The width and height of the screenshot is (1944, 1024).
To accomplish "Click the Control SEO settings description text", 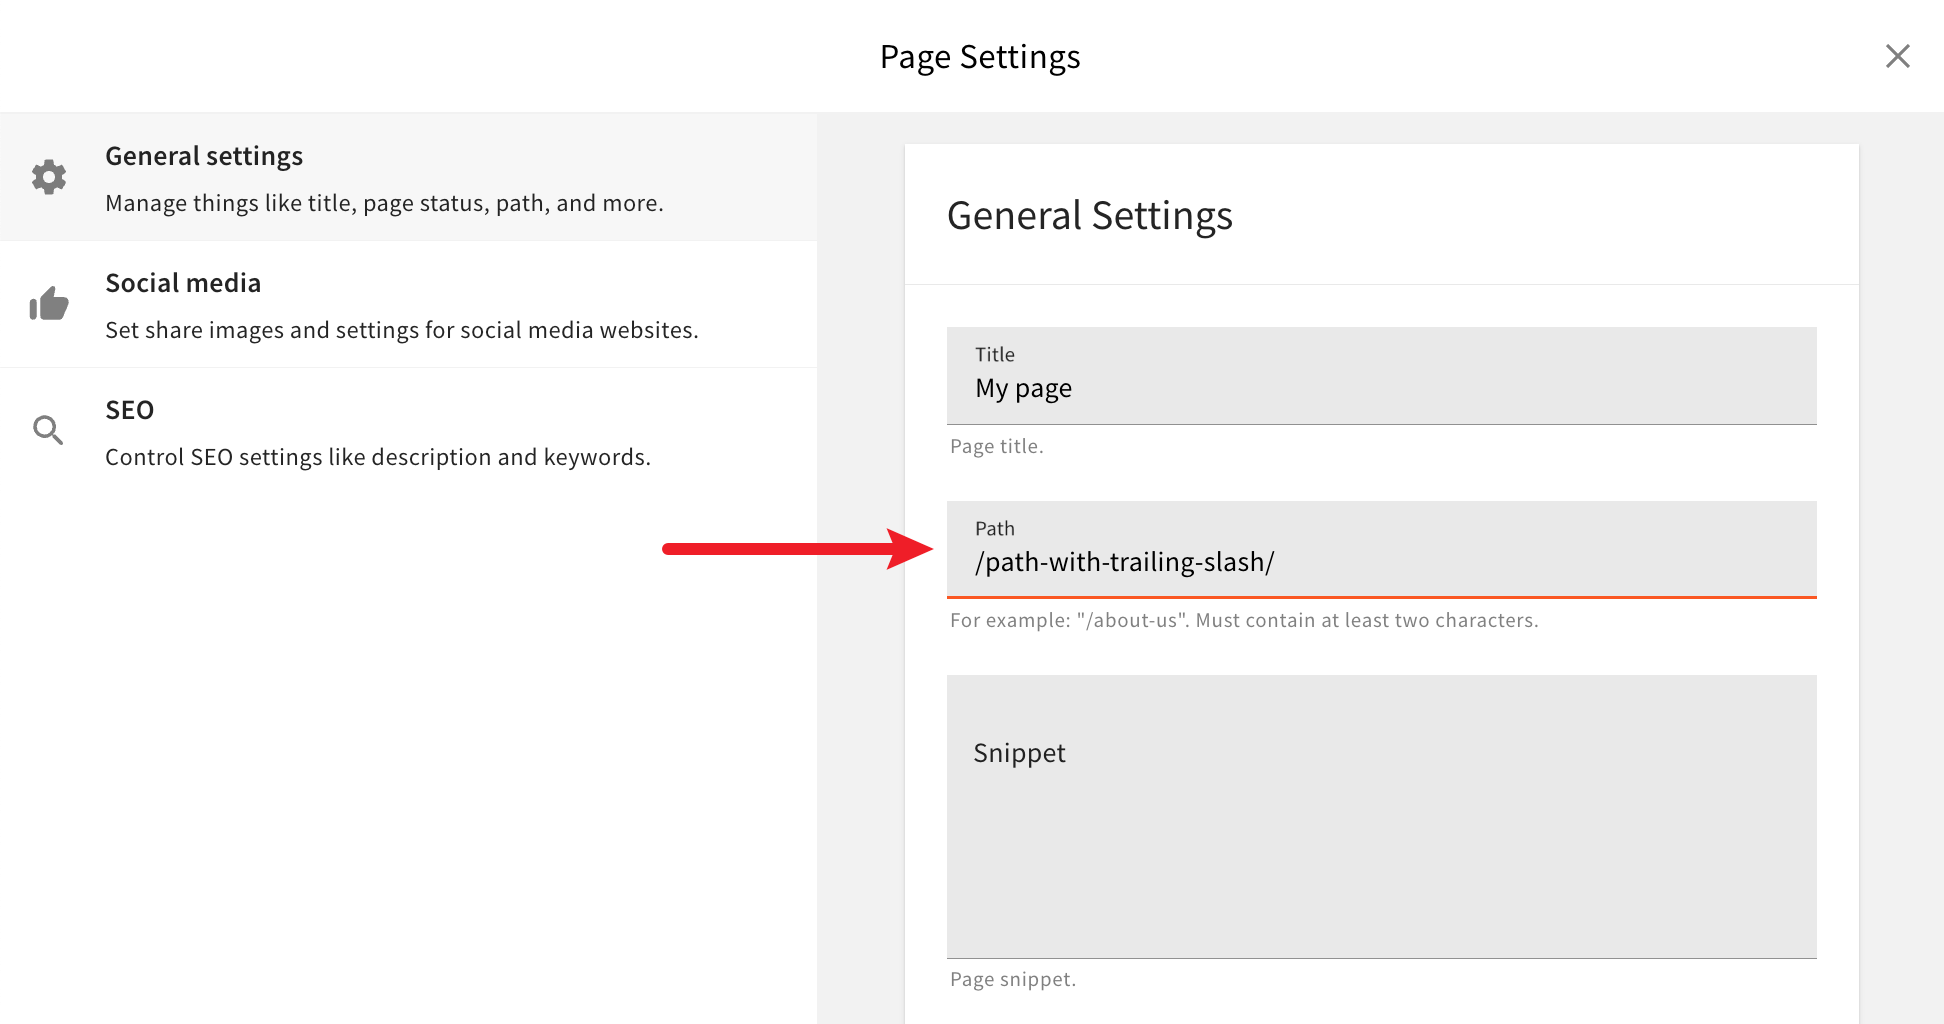I will [x=378, y=456].
